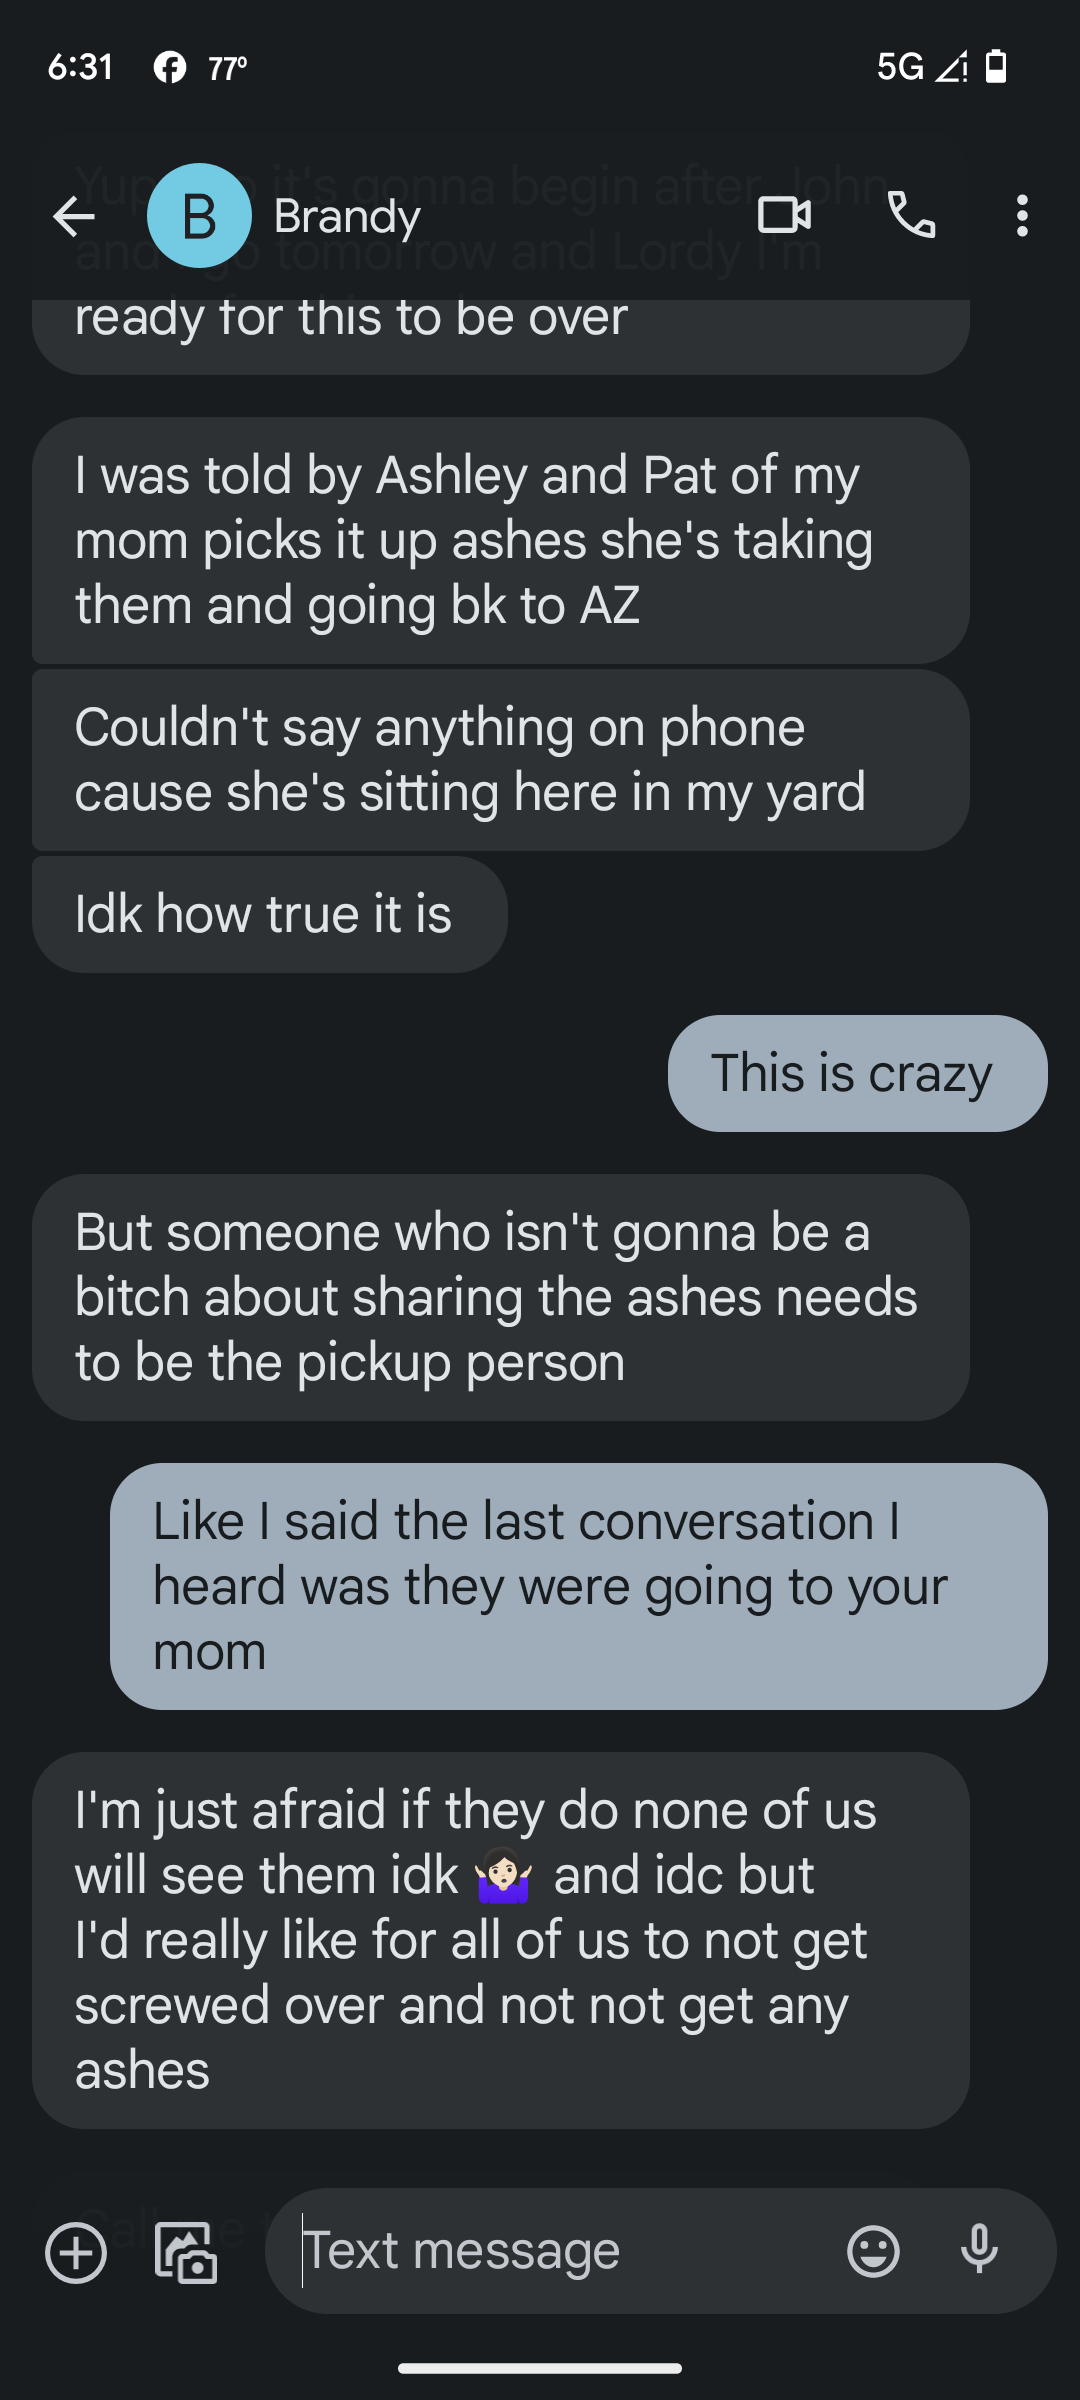Tap the microphone for voice message
This screenshot has width=1080, height=2400.
coord(980,2251)
